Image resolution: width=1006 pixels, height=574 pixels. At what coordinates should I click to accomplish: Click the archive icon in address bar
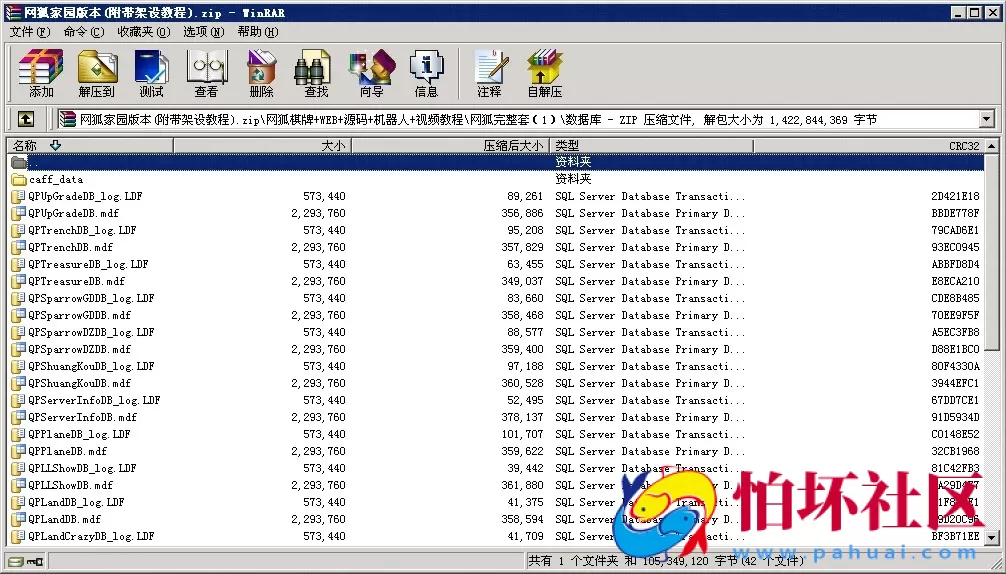pos(67,119)
